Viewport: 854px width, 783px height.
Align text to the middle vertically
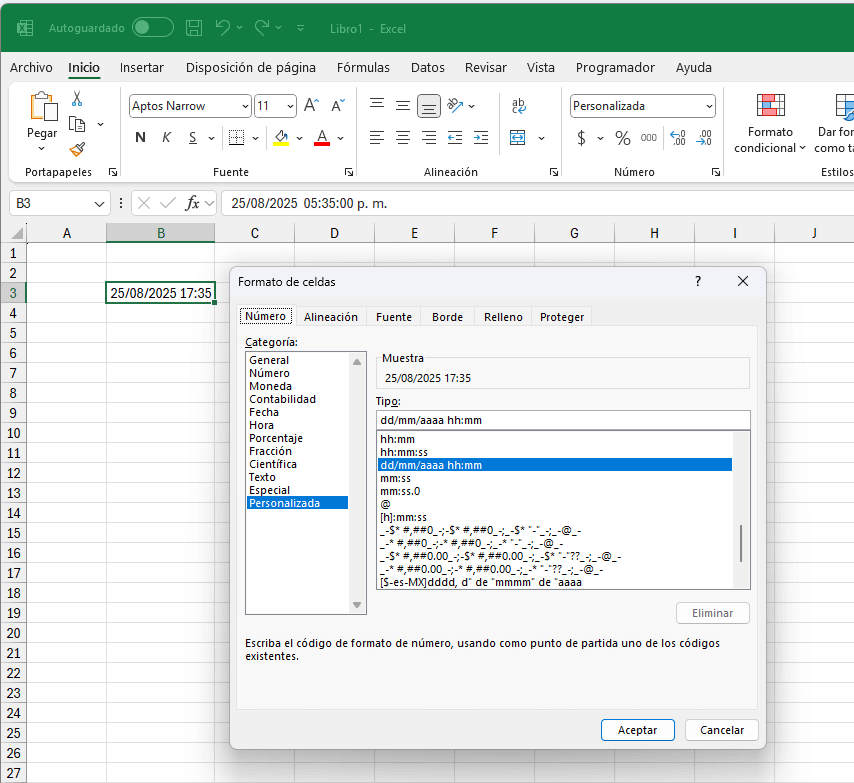[403, 106]
